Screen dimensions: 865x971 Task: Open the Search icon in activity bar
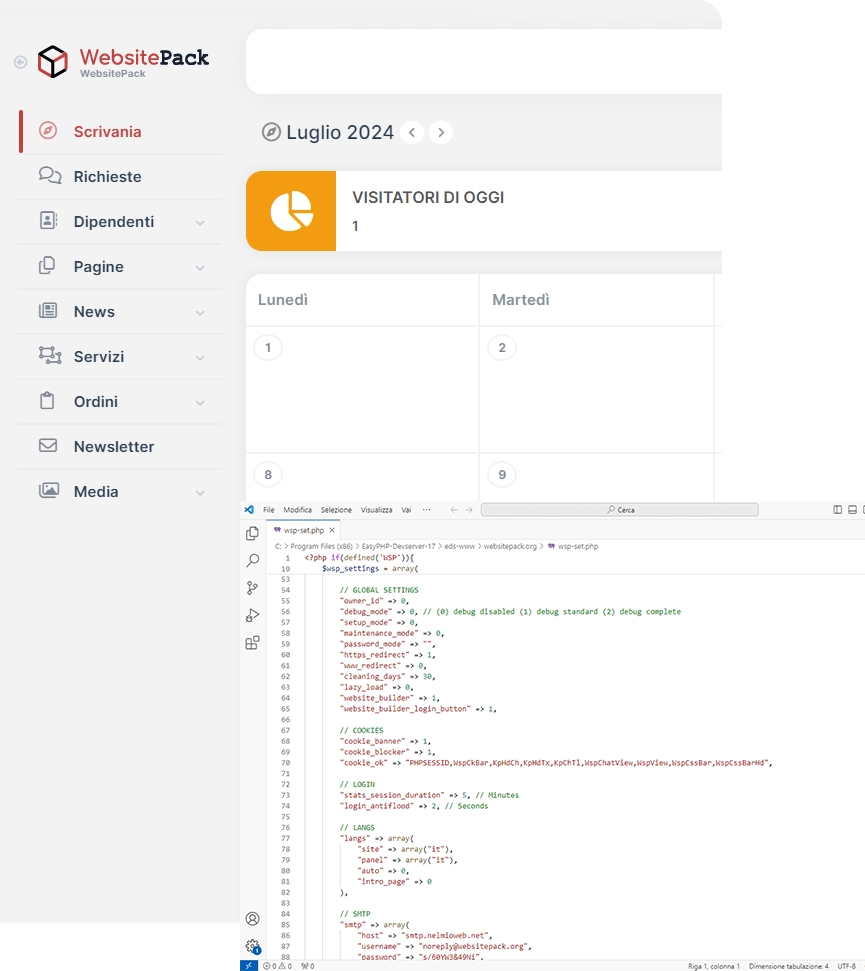[252, 561]
